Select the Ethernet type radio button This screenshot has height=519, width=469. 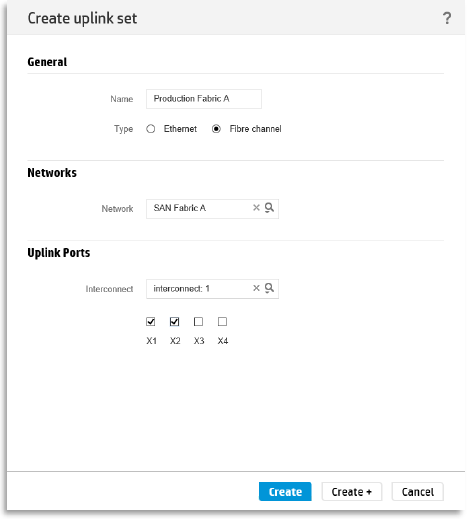151,129
